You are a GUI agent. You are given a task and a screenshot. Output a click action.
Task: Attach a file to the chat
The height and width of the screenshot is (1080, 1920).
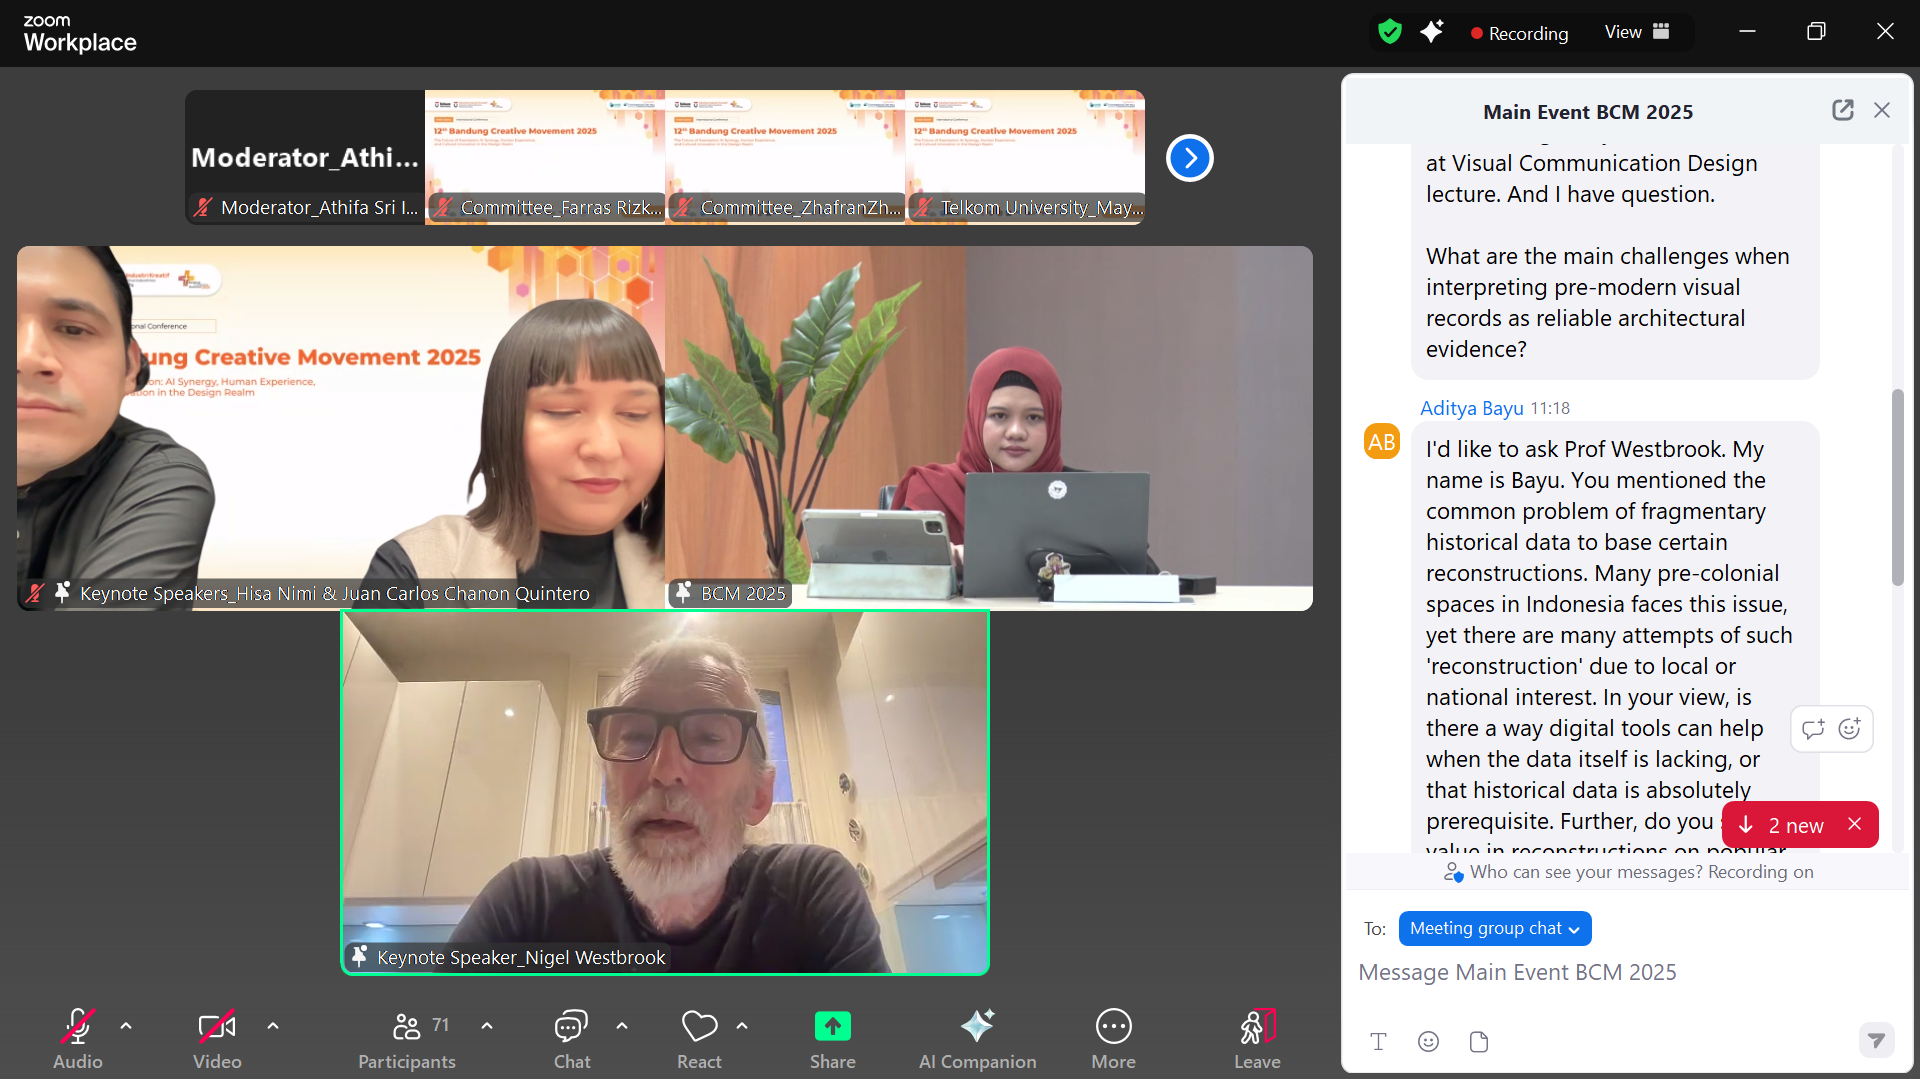pos(1479,1042)
